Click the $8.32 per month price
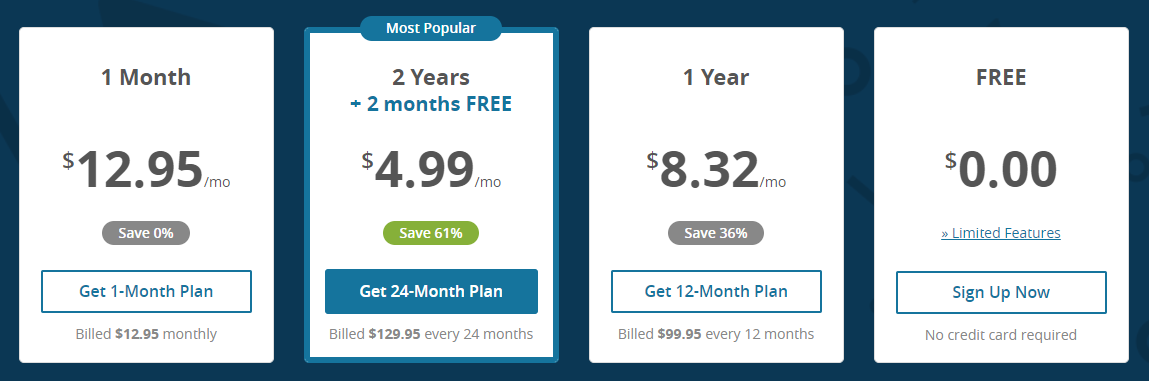 (716, 170)
